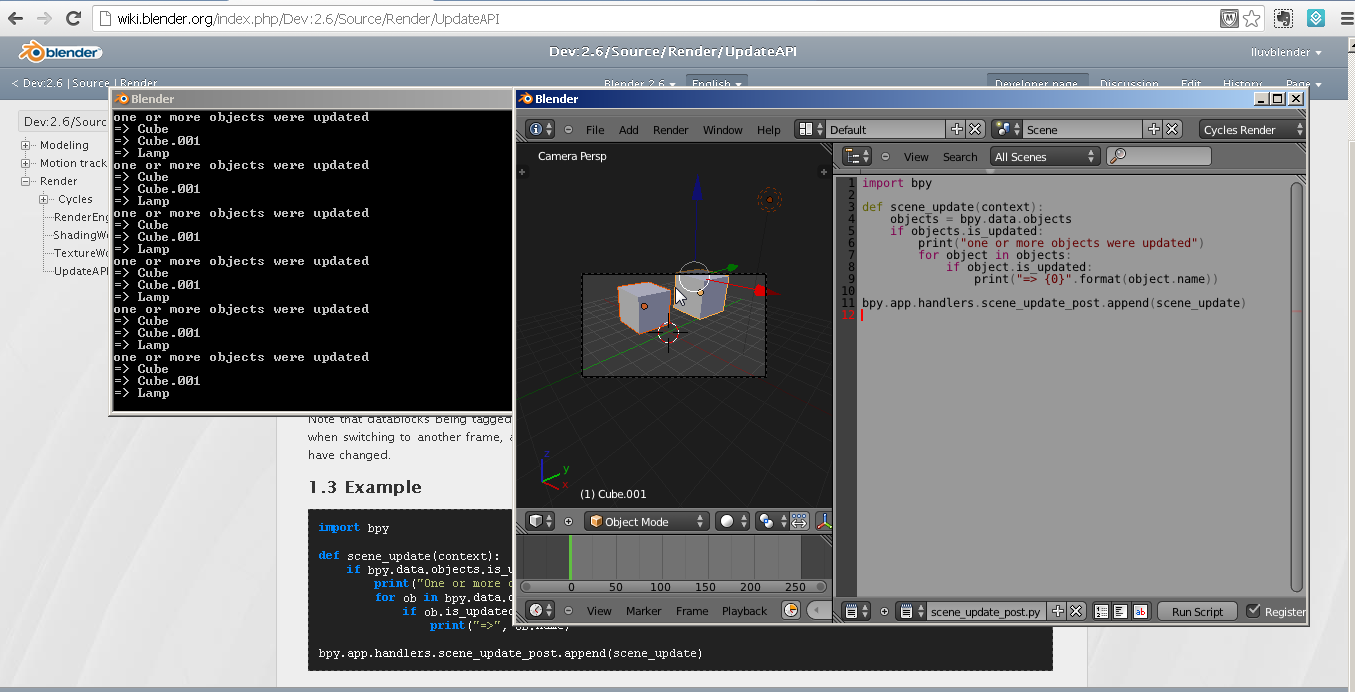Viewport: 1355px width, 692px height.
Task: Click the Outliner search magnifier field
Action: click(1159, 156)
